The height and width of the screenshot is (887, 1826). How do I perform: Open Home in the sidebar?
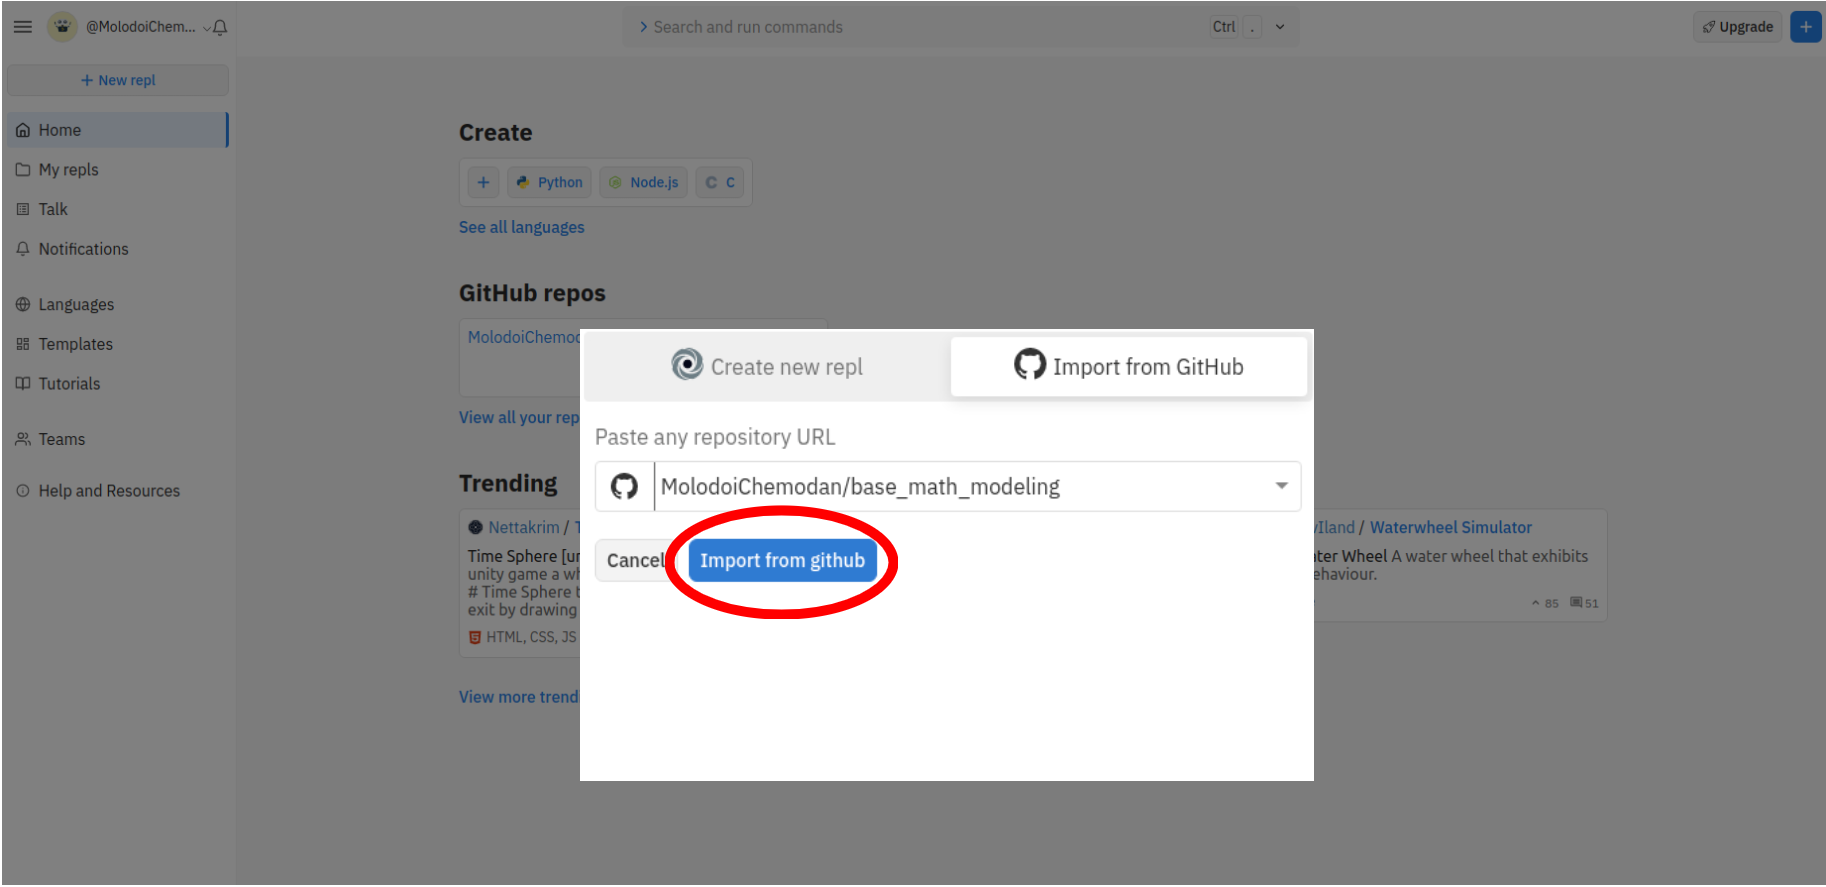click(x=118, y=130)
